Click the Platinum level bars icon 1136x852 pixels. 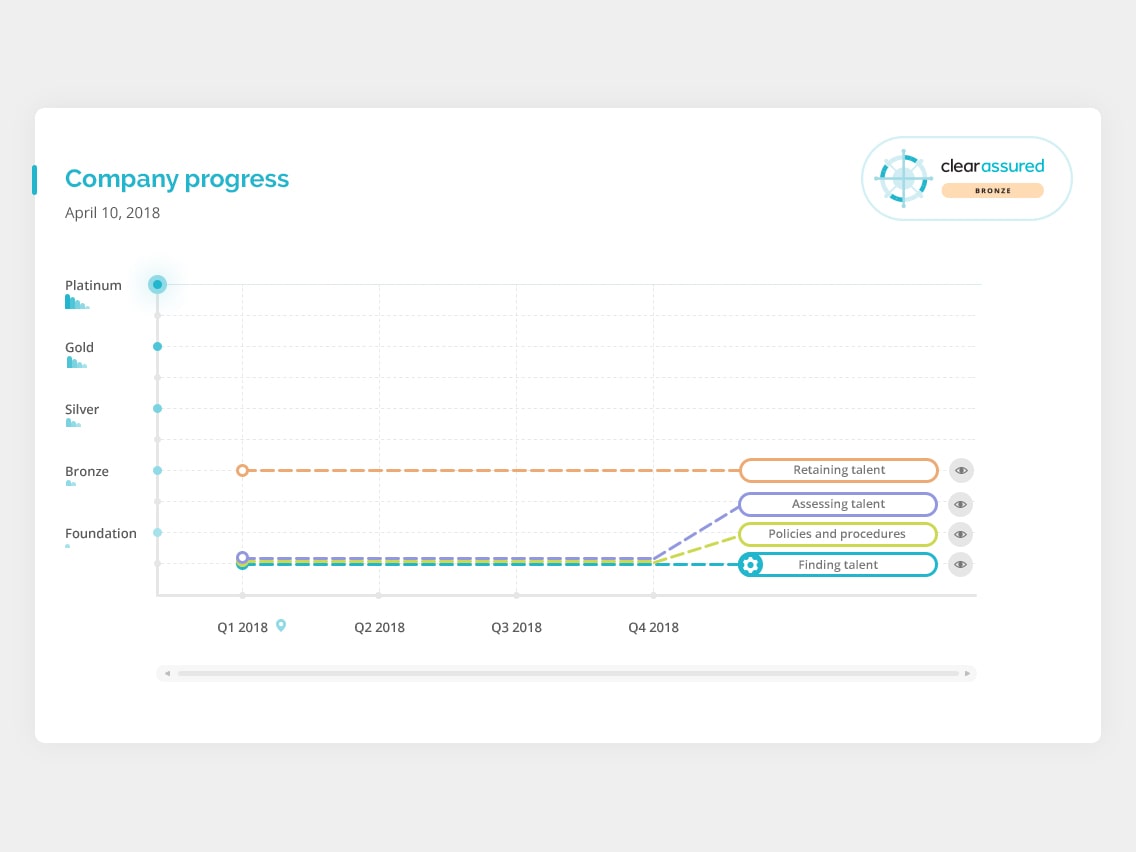(76, 302)
